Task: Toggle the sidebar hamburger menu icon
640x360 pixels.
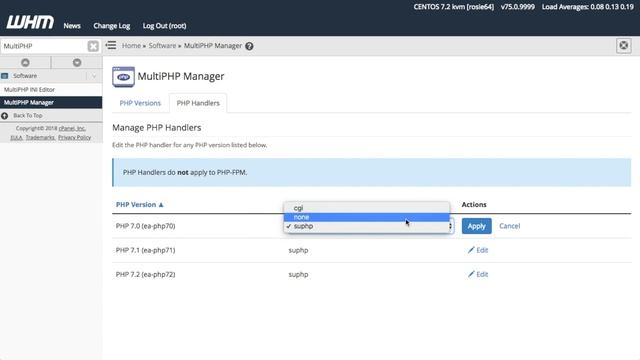Action: pos(111,45)
